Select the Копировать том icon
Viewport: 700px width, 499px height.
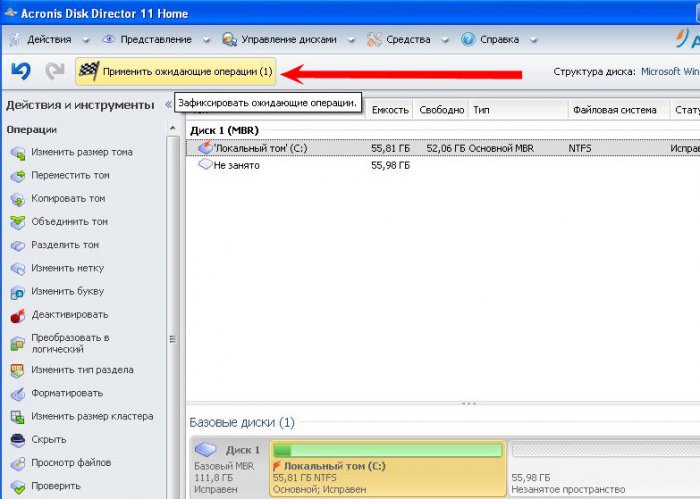click(17, 199)
